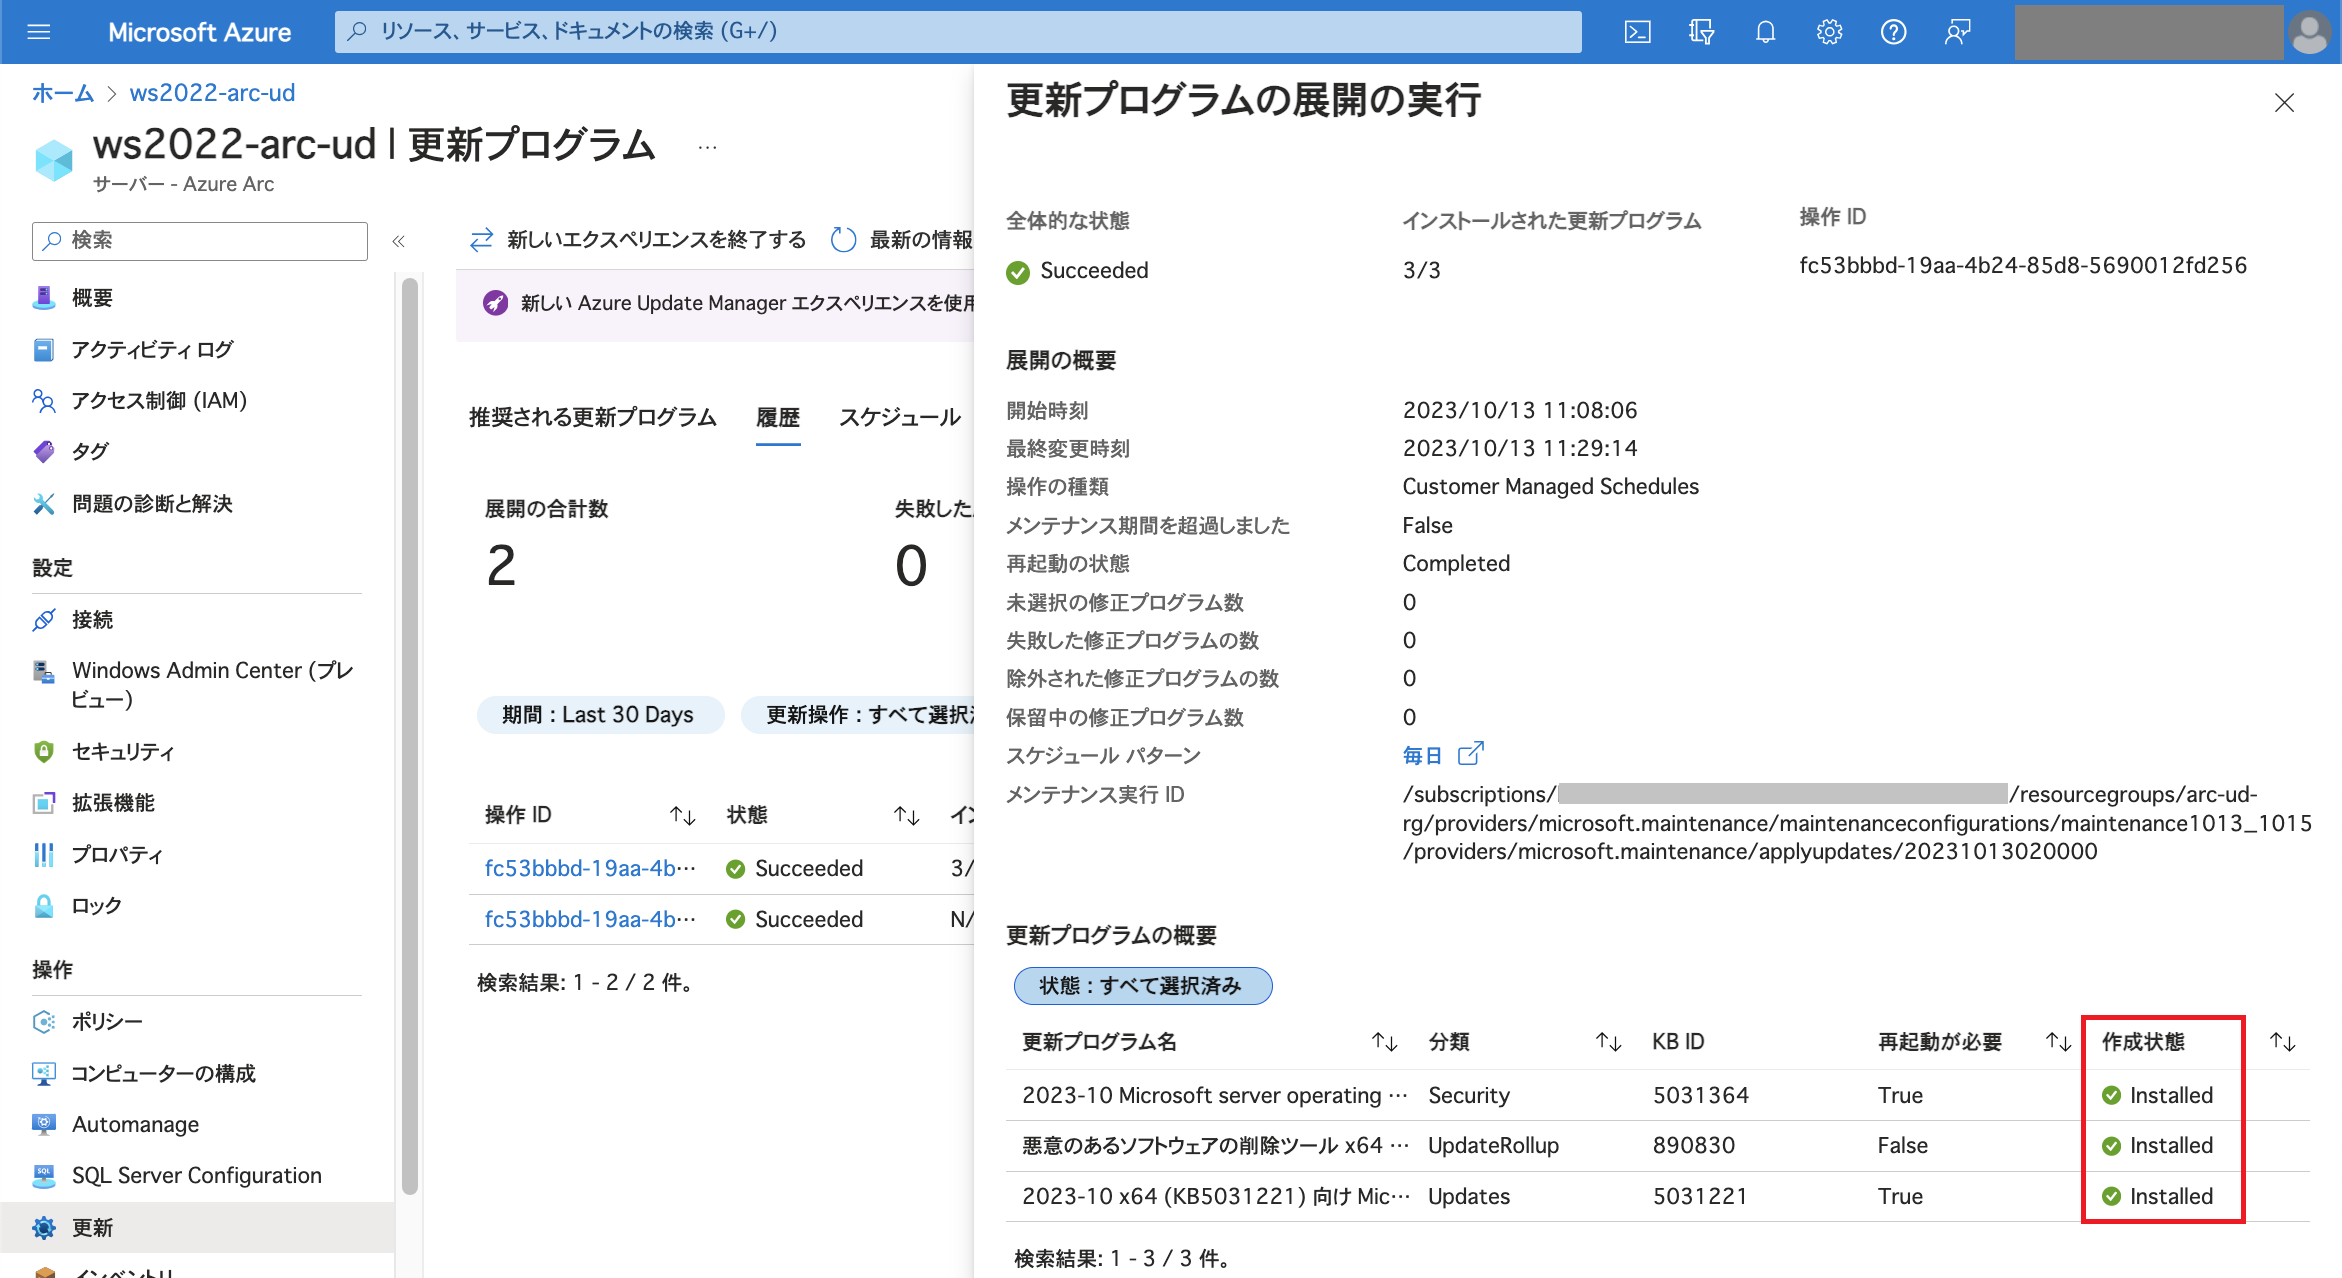Switch to 推奨される更新プログラム tab
Screen dimensions: 2342x1278
(x=593, y=417)
